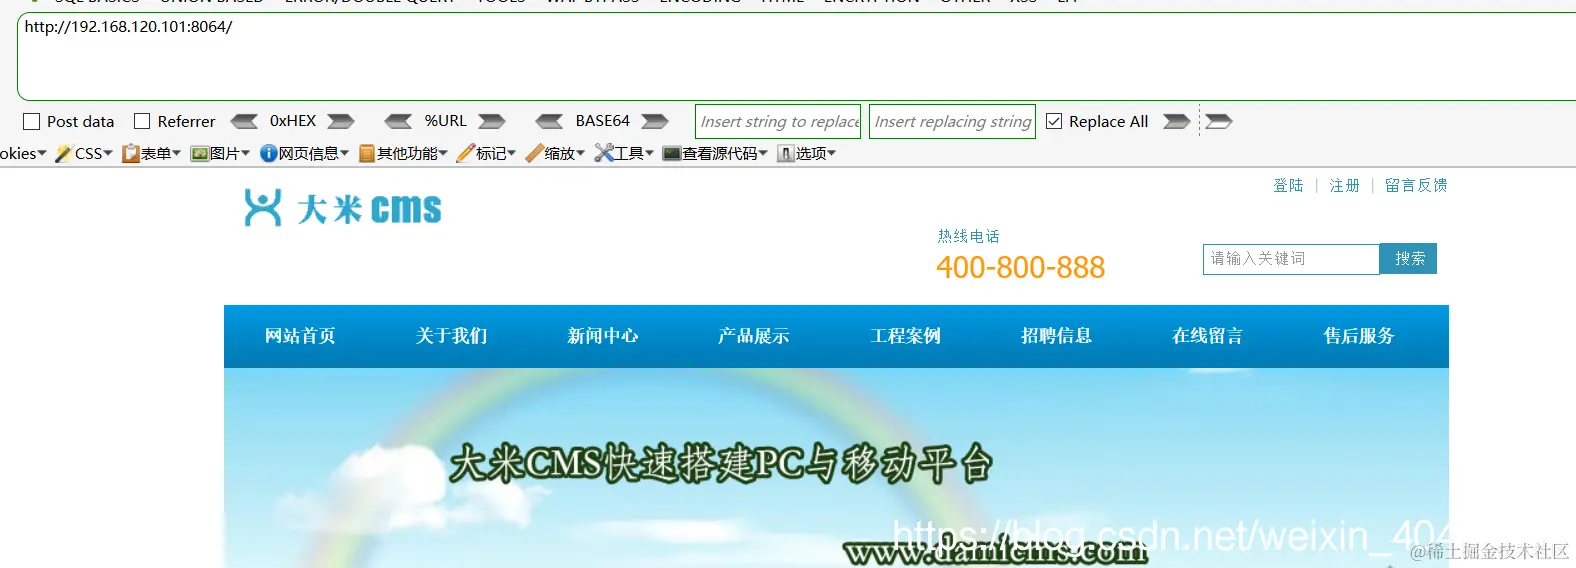
Task: Click the rainbow banner image
Action: point(836,468)
